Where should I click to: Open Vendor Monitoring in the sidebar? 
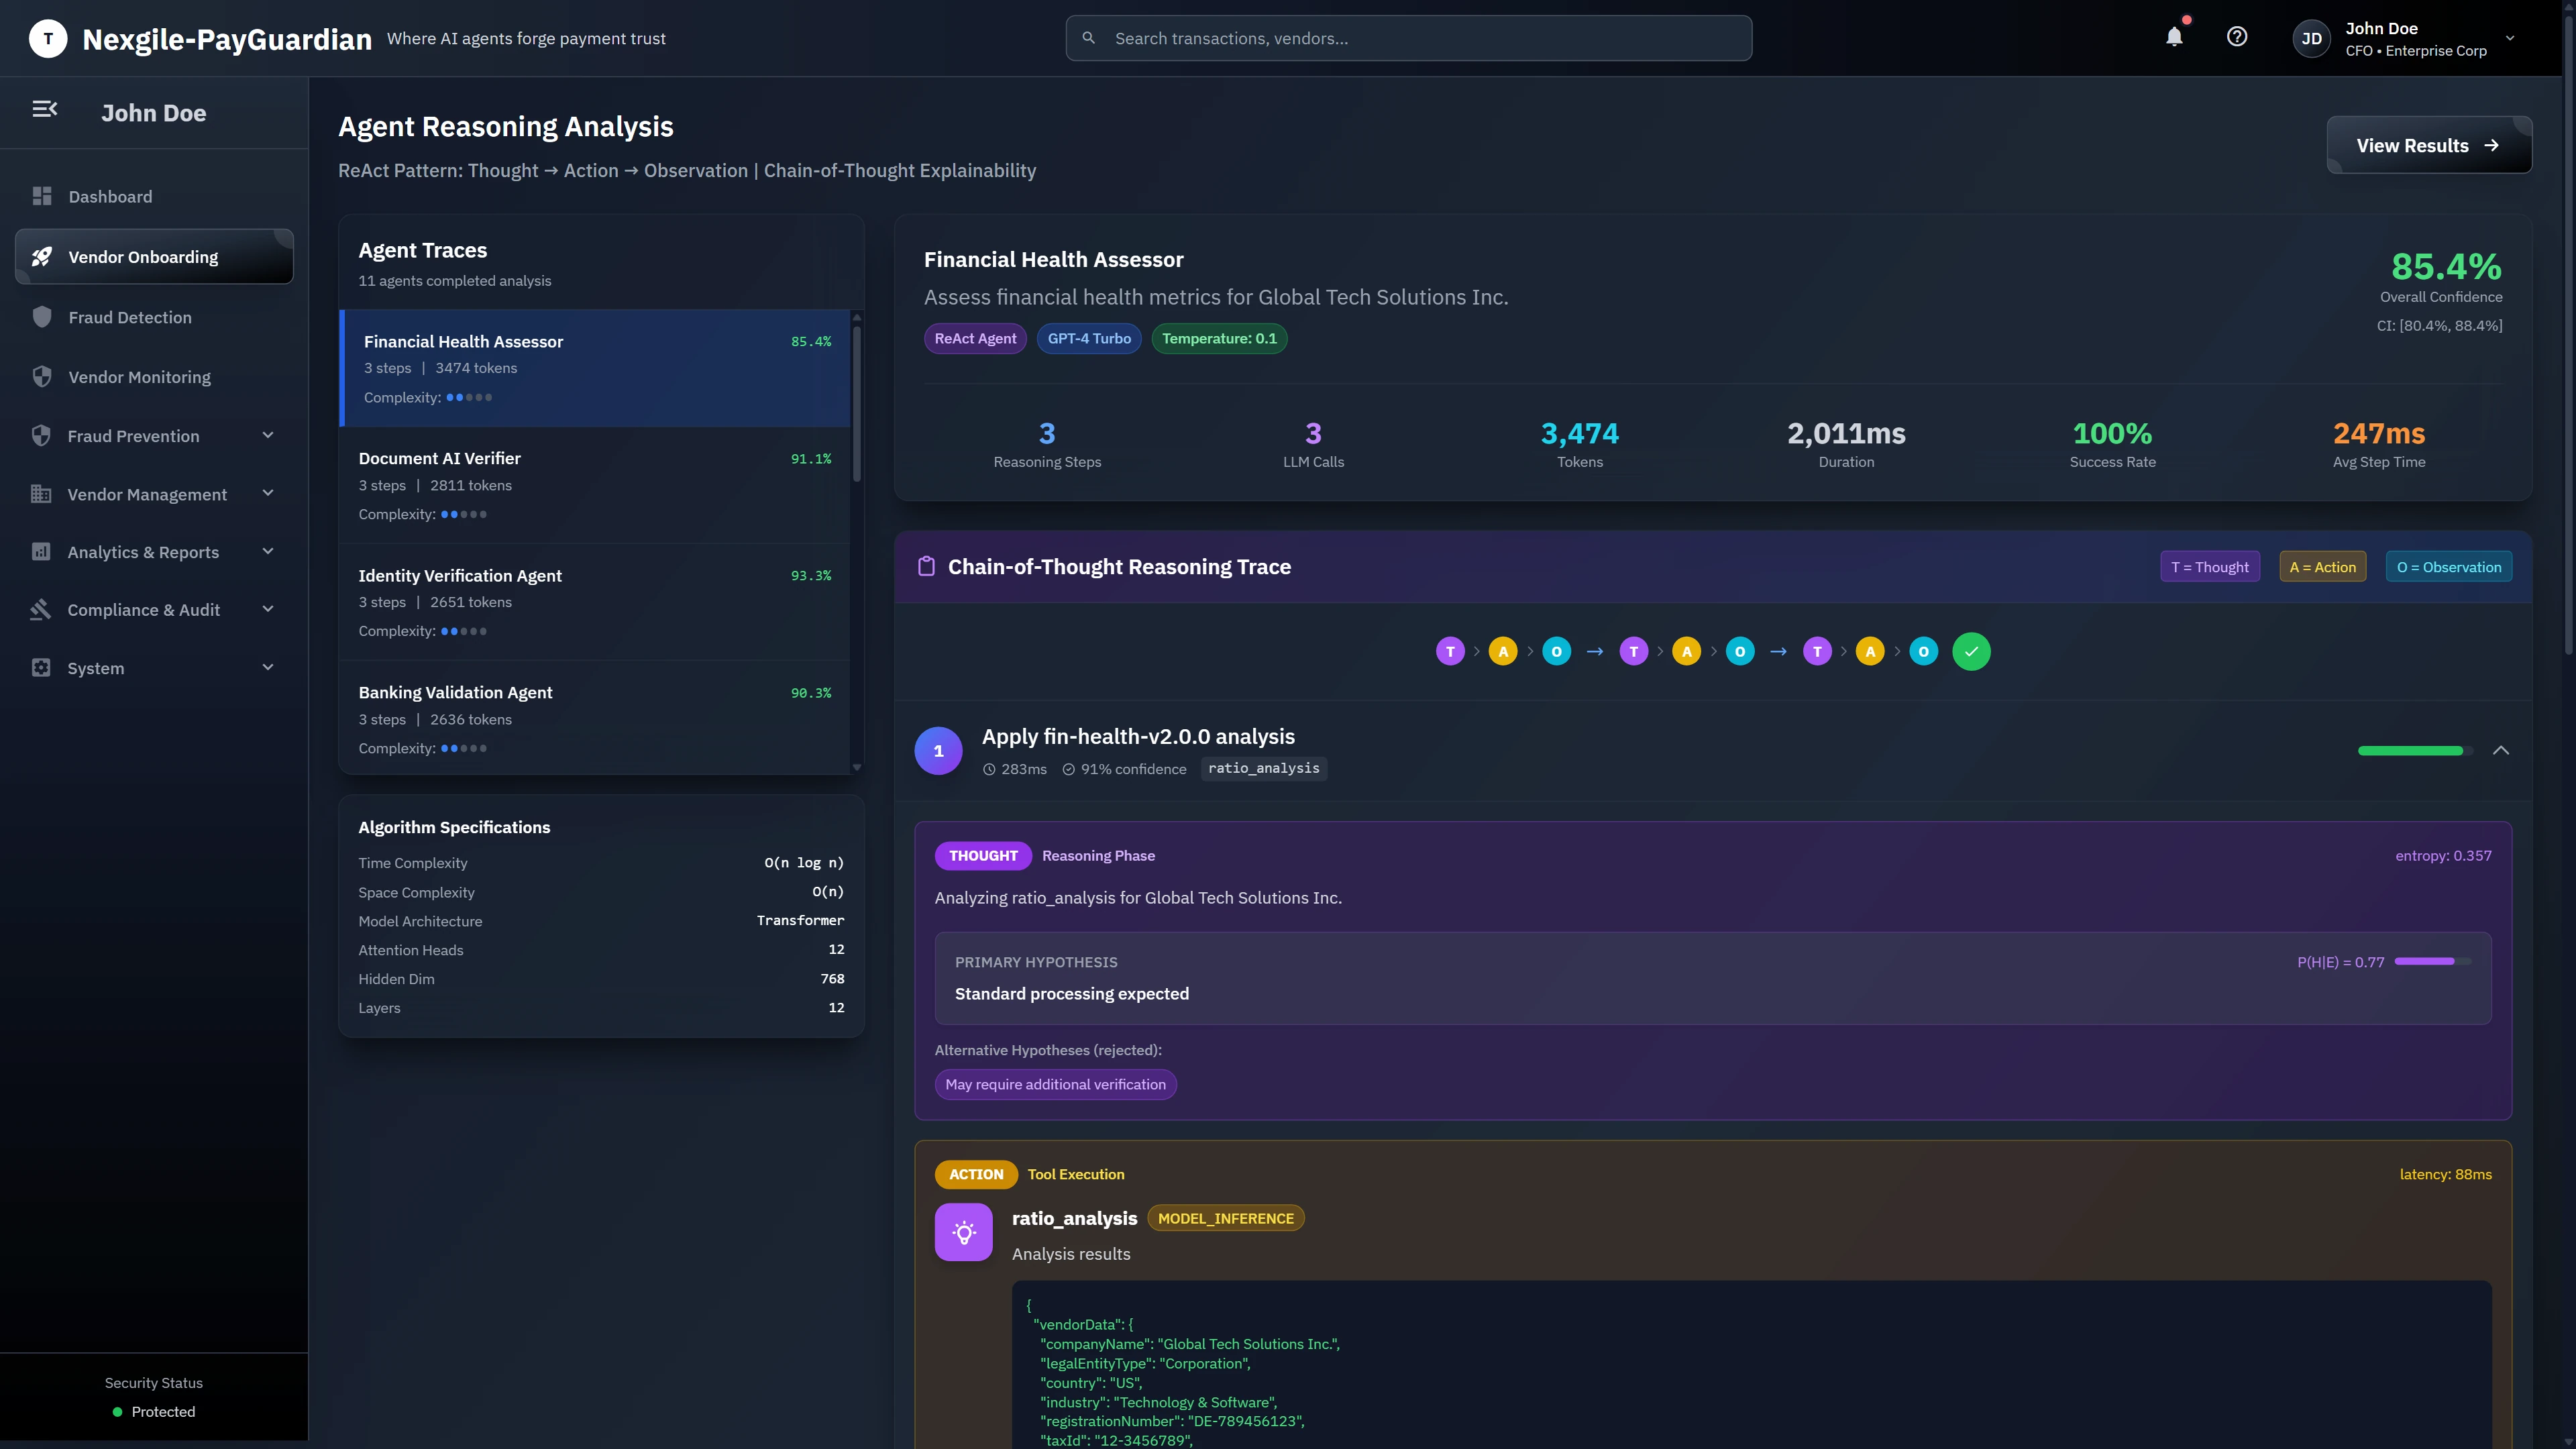pyautogui.click(x=139, y=377)
